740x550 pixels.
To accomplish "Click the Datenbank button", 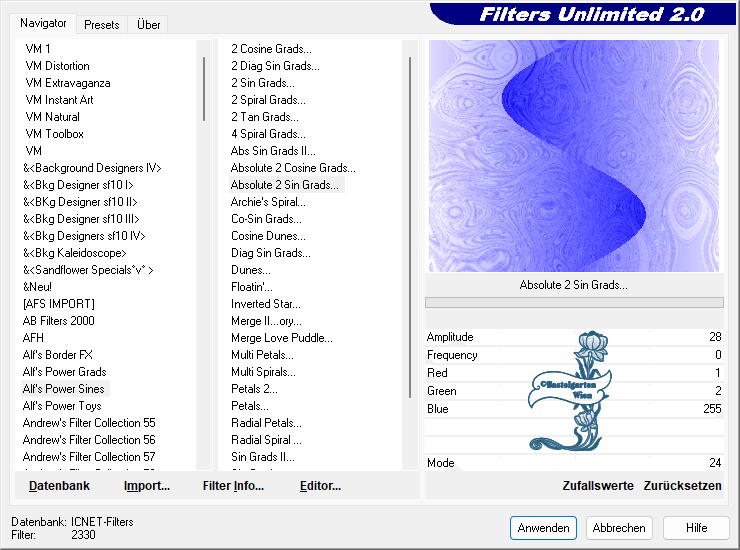I will [59, 486].
